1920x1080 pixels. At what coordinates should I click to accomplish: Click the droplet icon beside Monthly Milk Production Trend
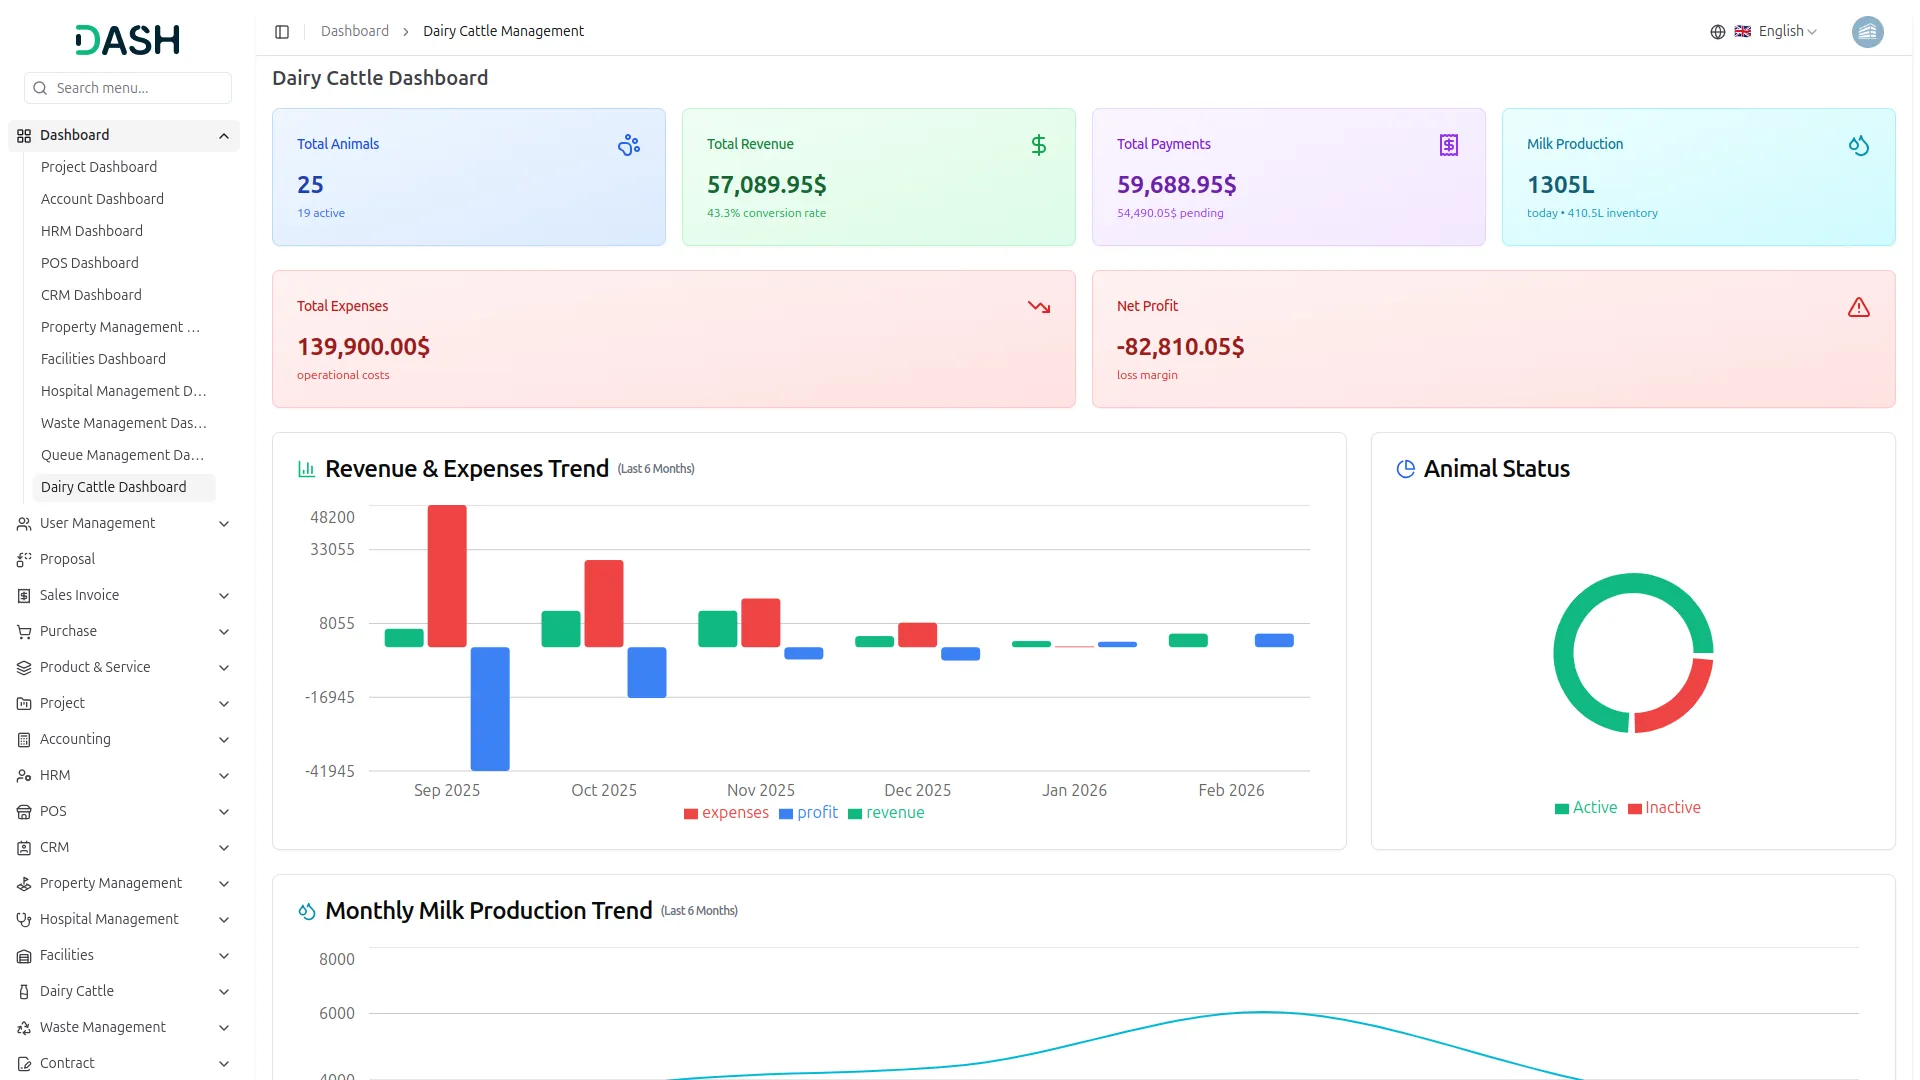[307, 911]
